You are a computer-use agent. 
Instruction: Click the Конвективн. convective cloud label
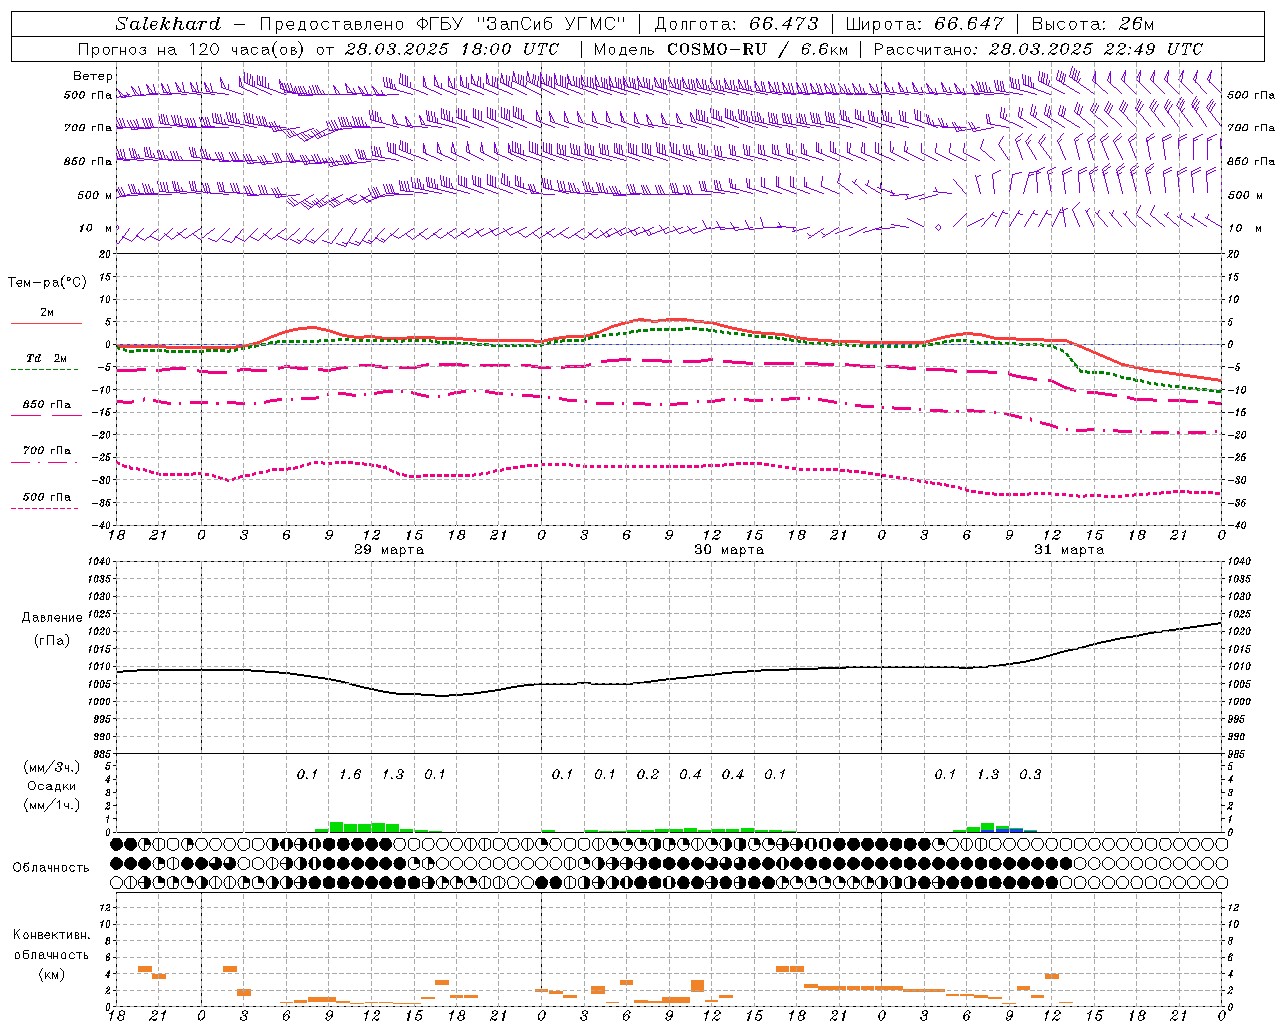pyautogui.click(x=51, y=935)
